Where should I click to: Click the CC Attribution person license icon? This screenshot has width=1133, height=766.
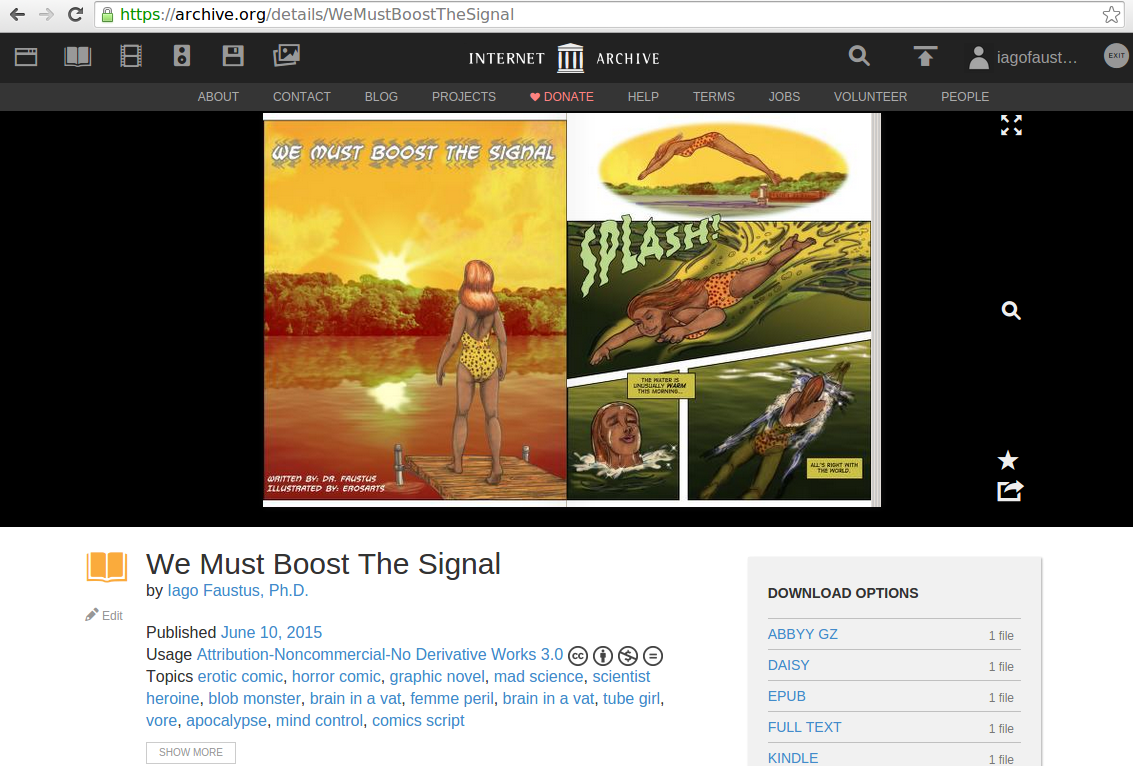(603, 655)
